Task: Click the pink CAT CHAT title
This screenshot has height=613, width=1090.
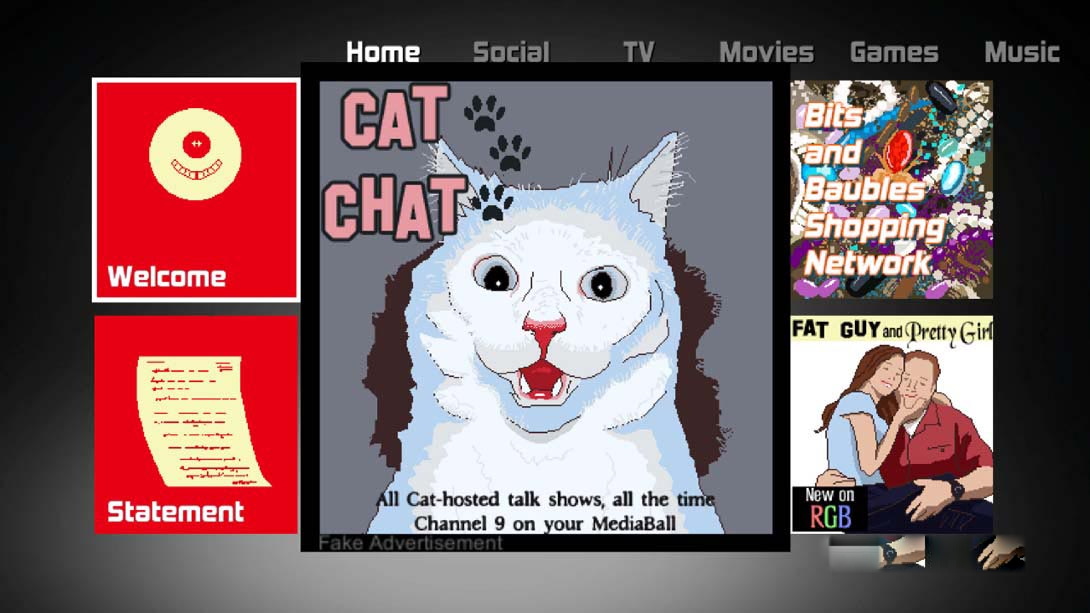Action: [x=395, y=165]
